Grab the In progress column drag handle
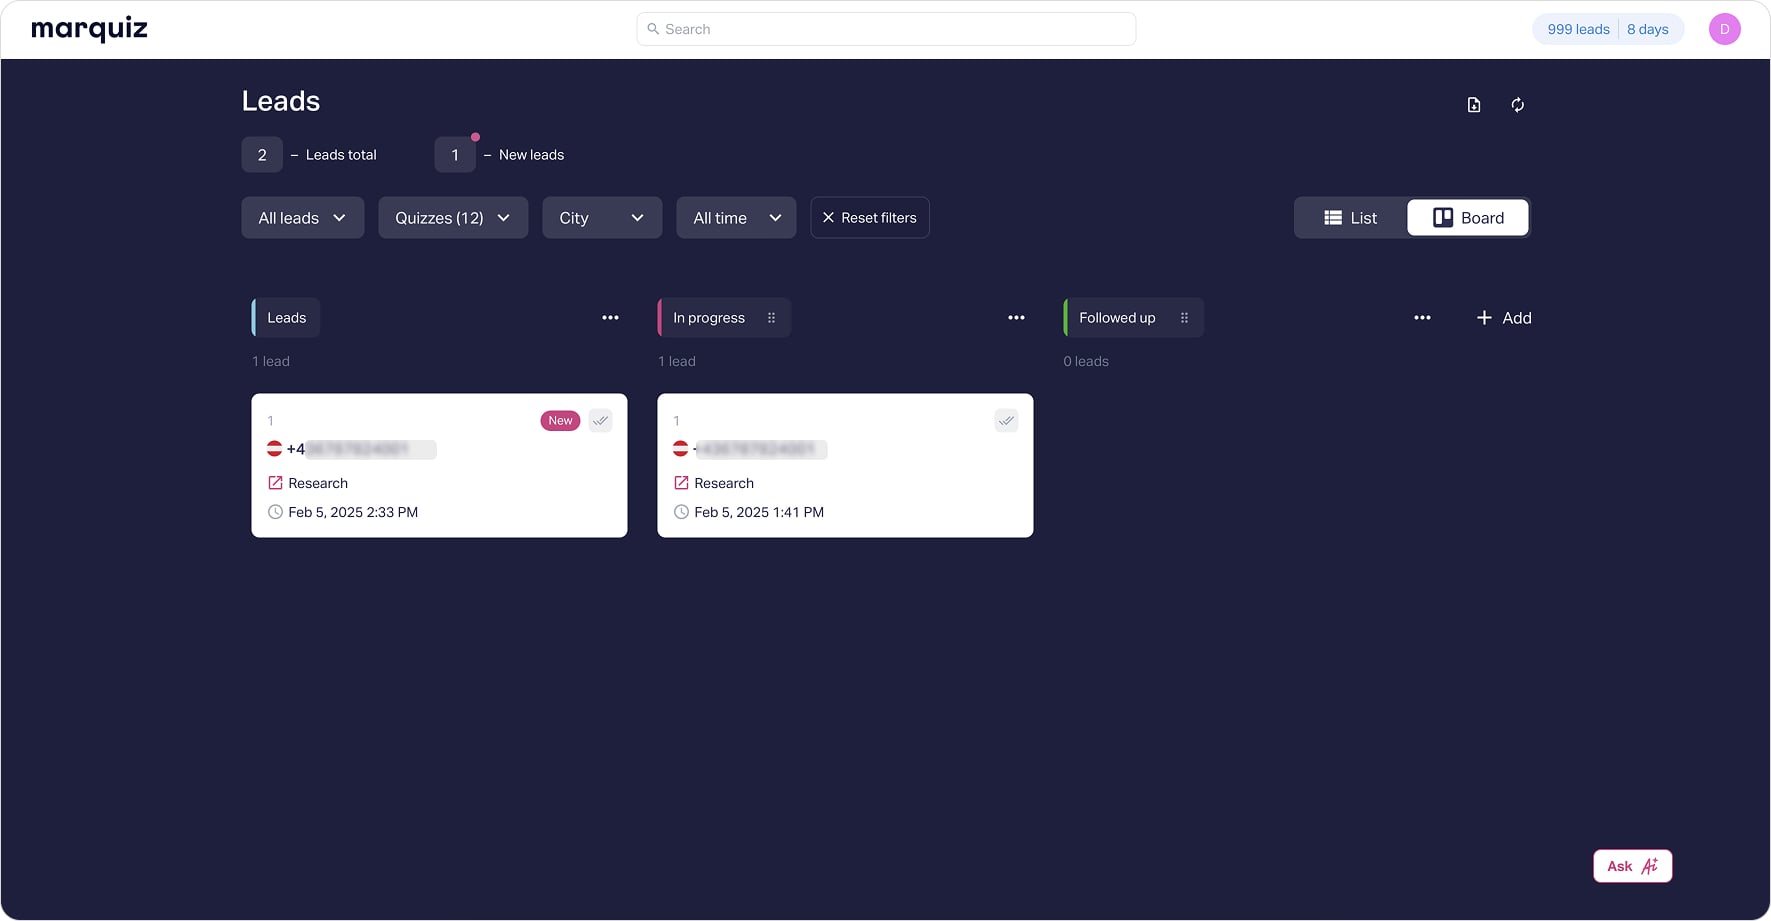This screenshot has width=1771, height=921. coord(771,318)
